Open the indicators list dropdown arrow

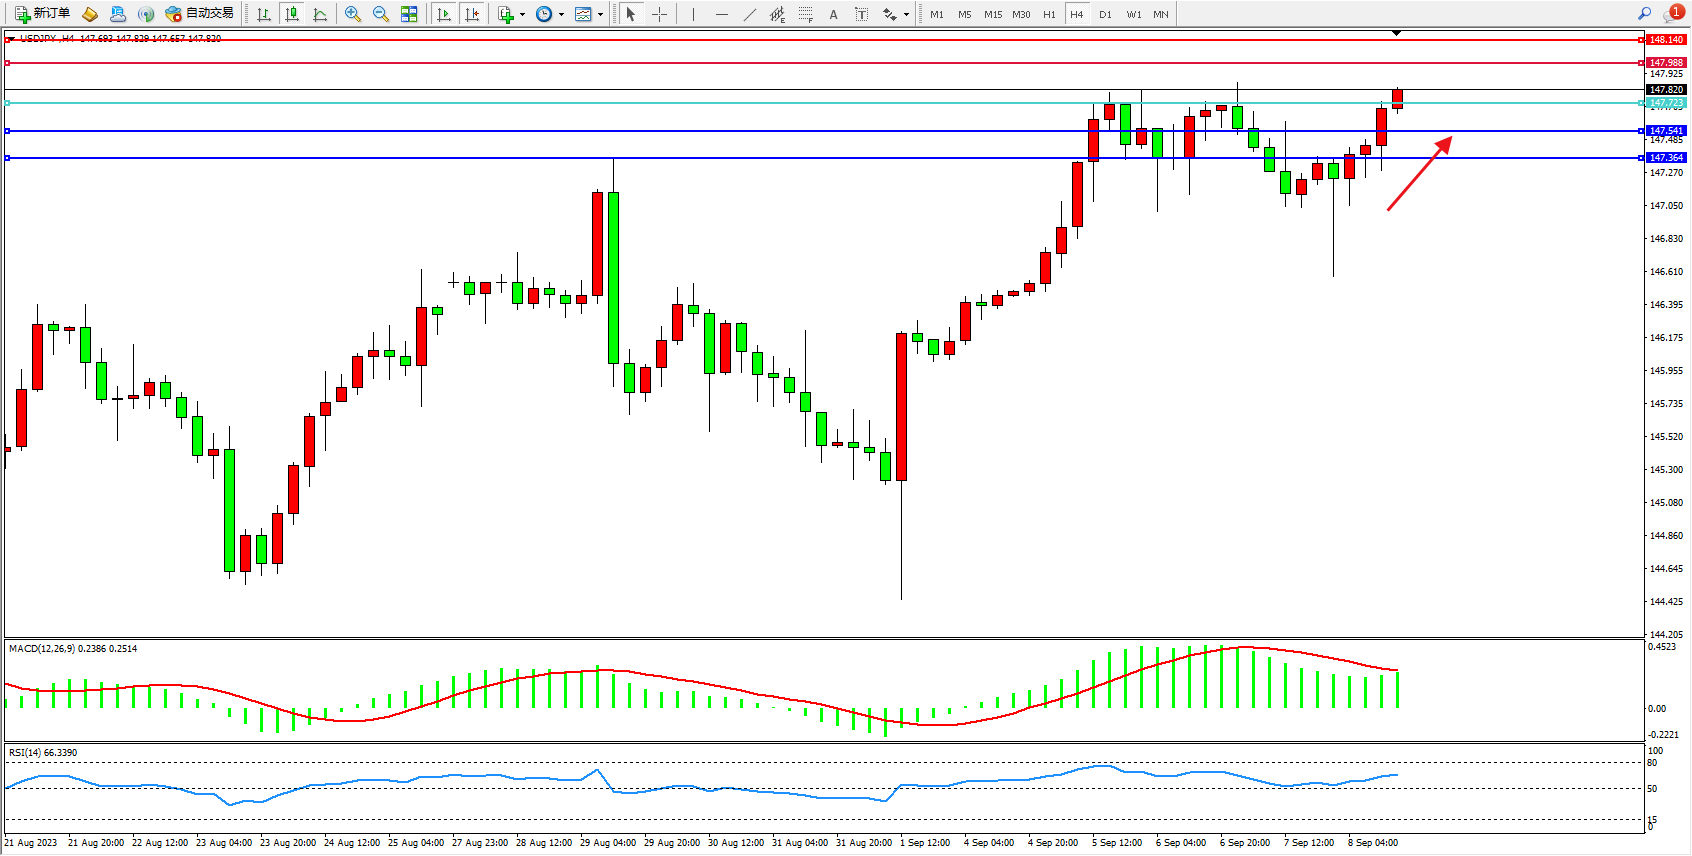tap(522, 14)
